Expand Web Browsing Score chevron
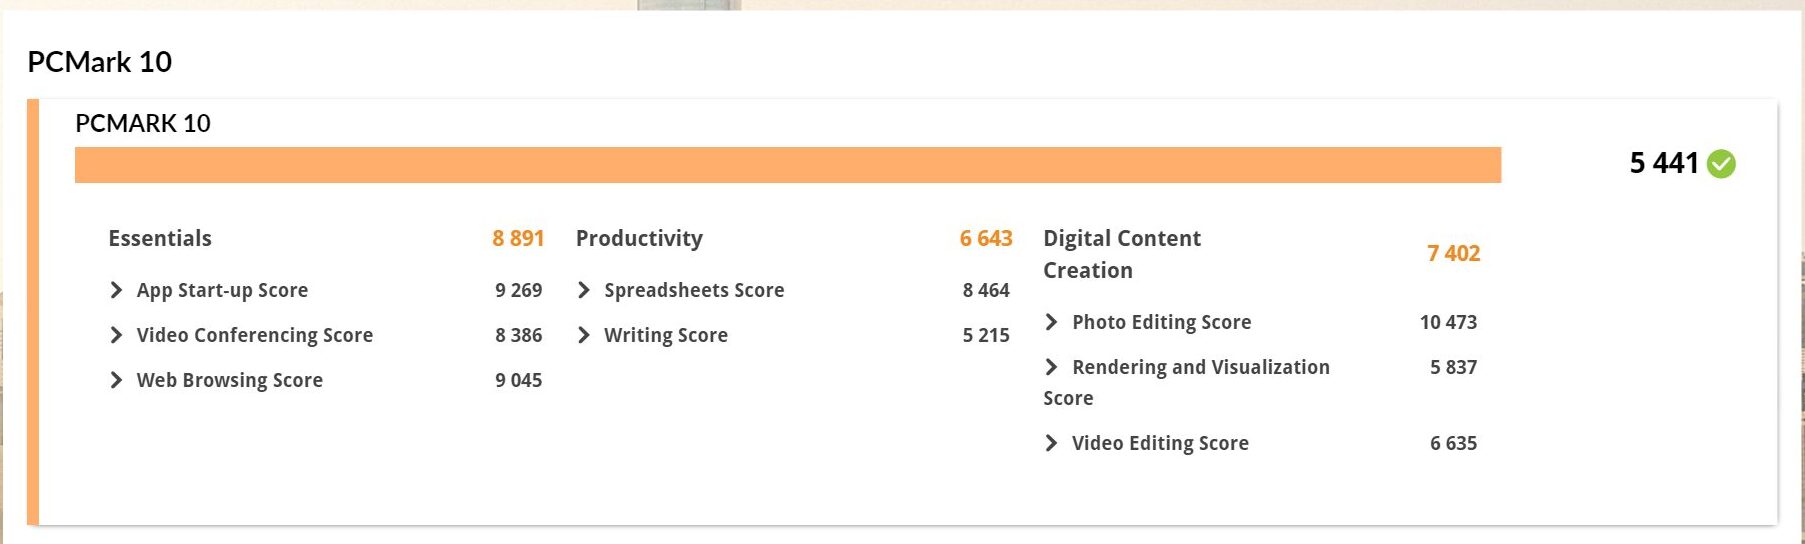The height and width of the screenshot is (544, 1805). point(116,380)
